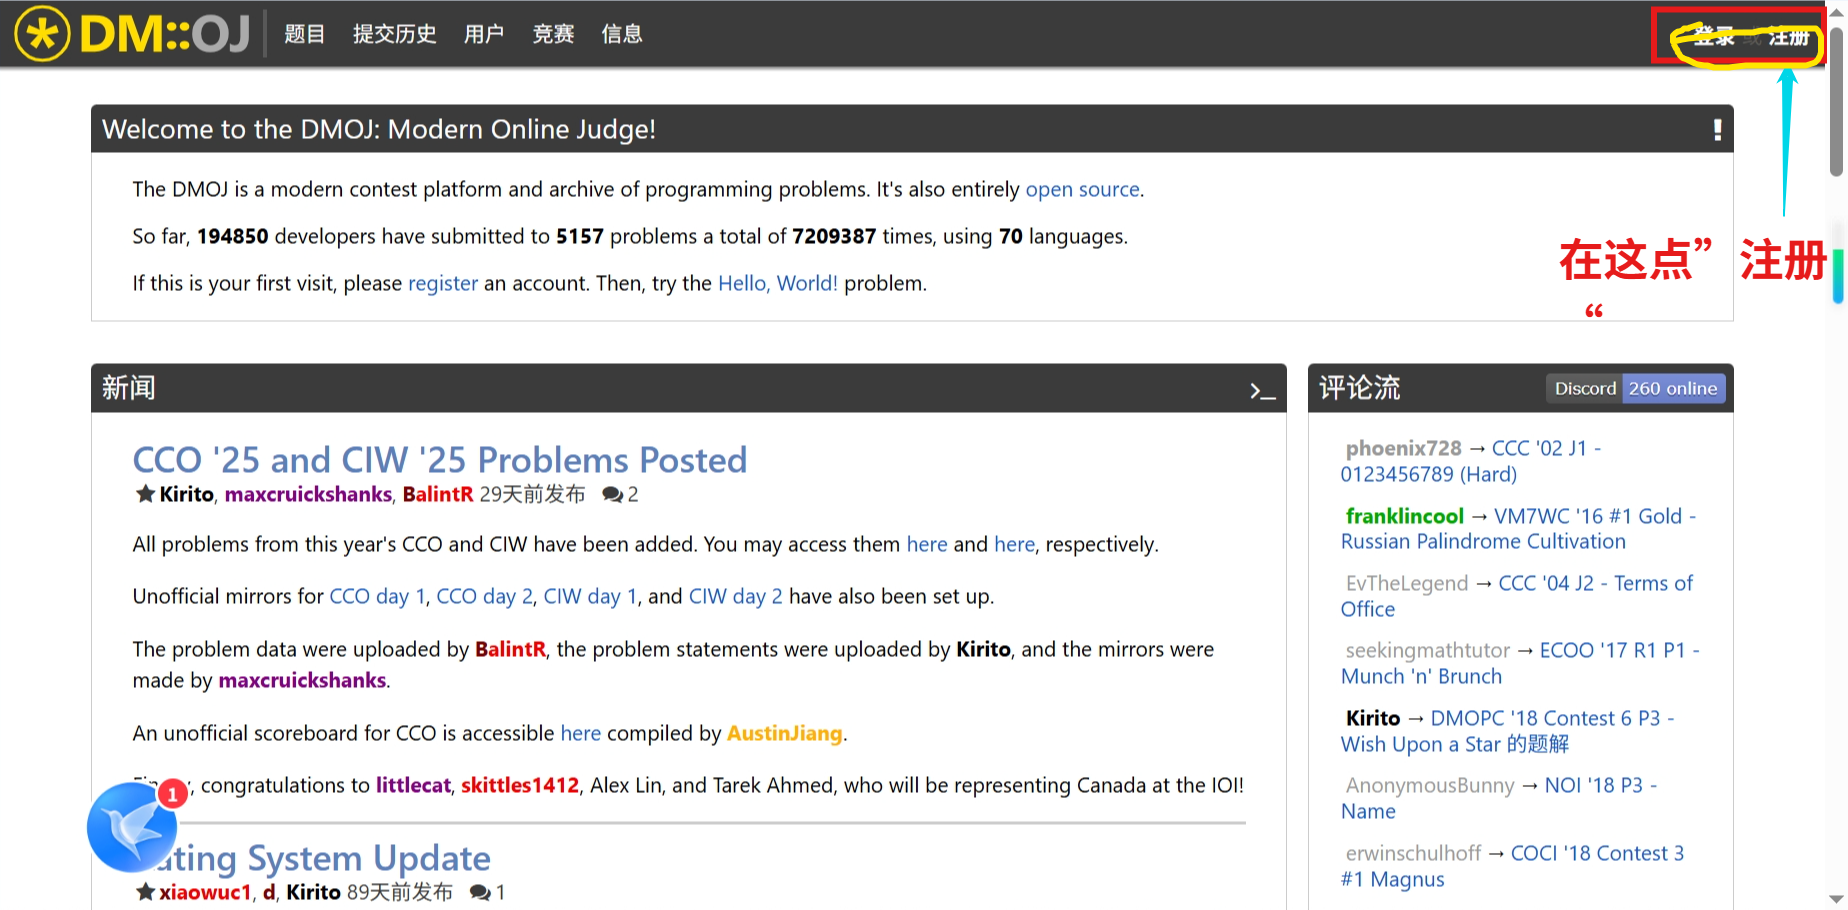
Task: Open ECOO '17 R1 P1 Munch 'n' Brunch
Action: 1520,663
